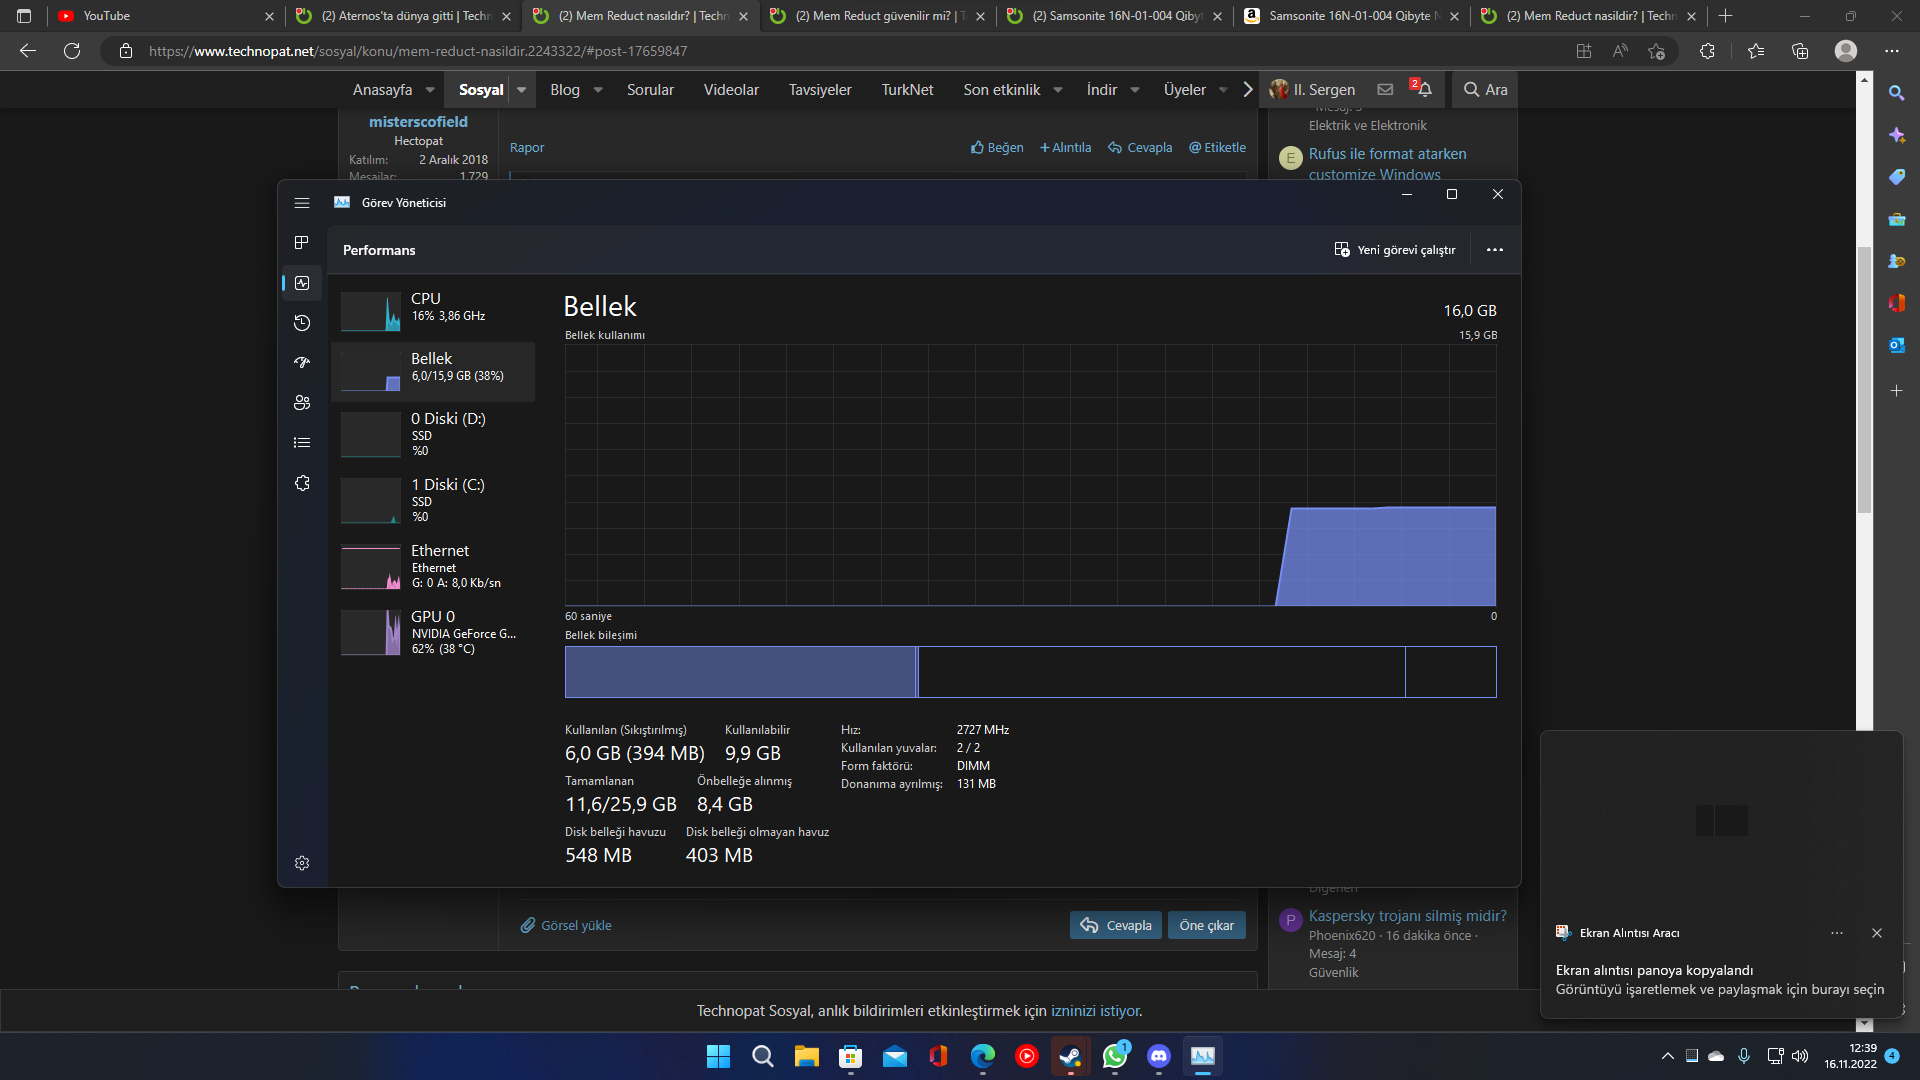
Task: Select the CPU performance item
Action: pyautogui.click(x=433, y=310)
